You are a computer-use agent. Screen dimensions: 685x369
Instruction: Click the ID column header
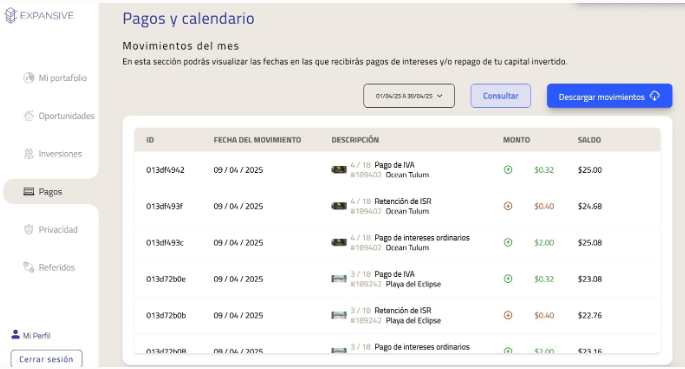[150, 140]
